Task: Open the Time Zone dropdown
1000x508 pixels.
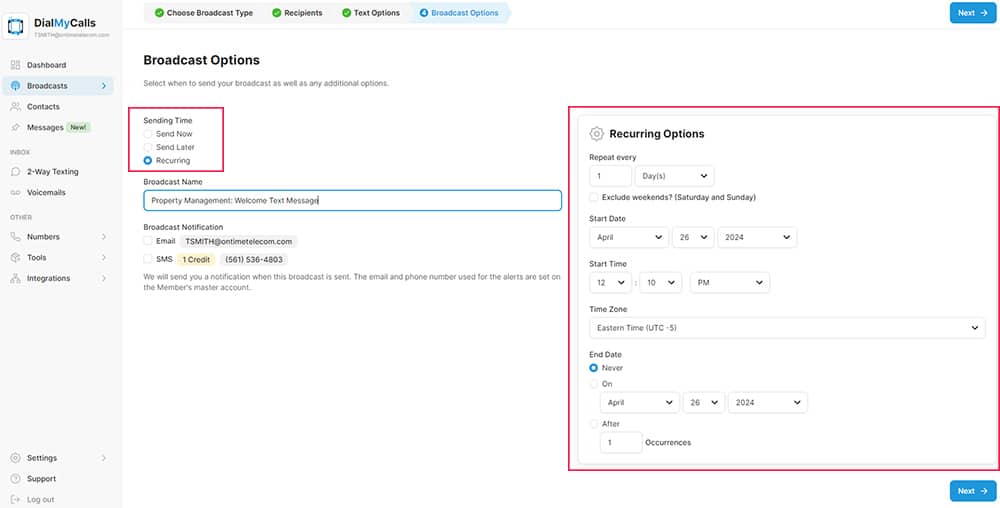Action: coord(787,328)
